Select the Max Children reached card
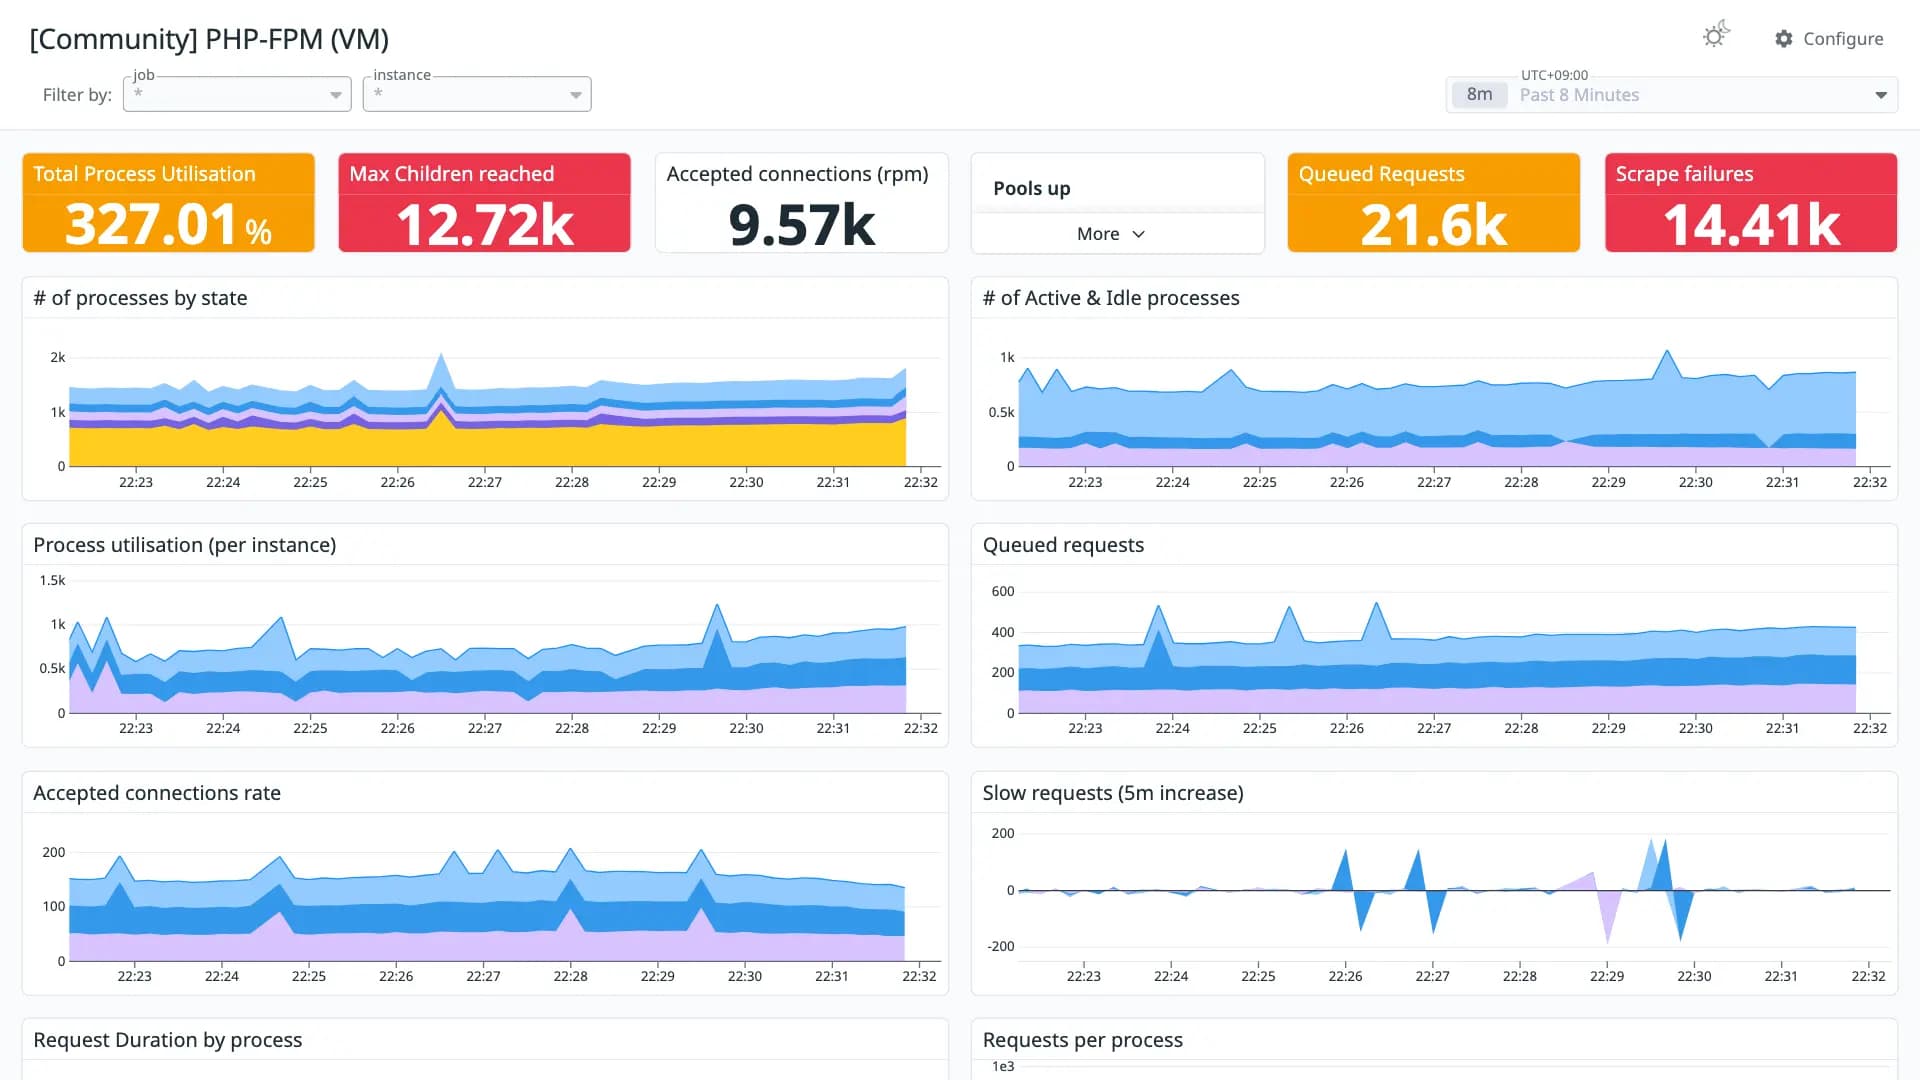The height and width of the screenshot is (1080, 1920). (x=485, y=202)
